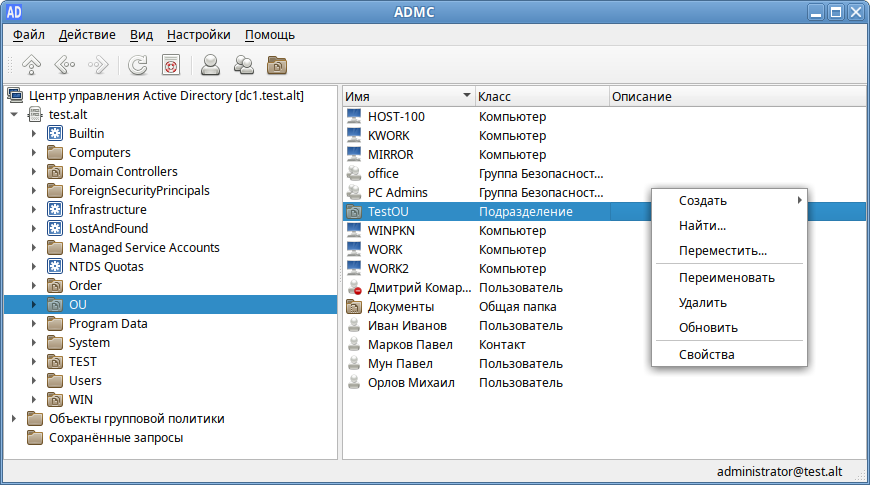The height and width of the screenshot is (485, 870).
Task: Click the PC Admins group icon
Action: pyautogui.click(x=354, y=193)
